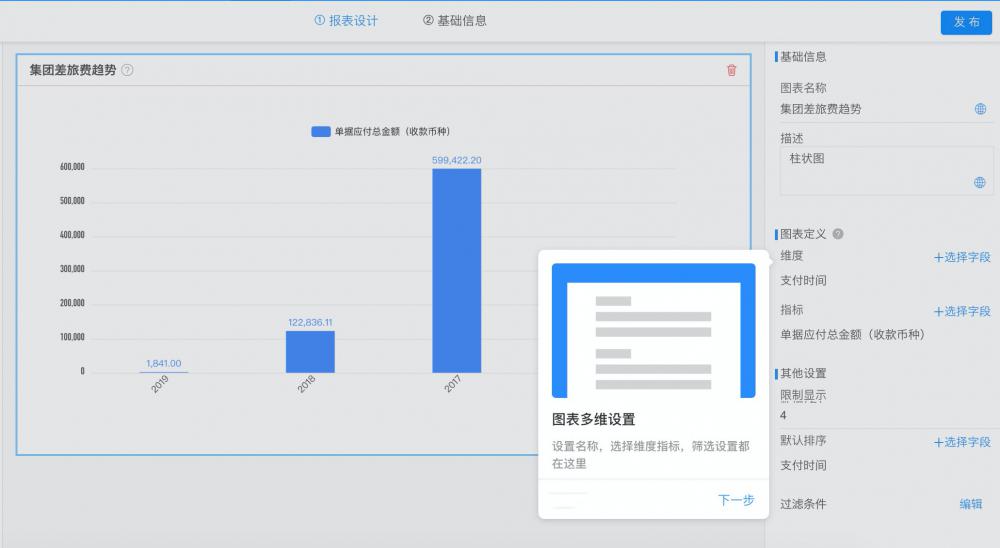This screenshot has width=1000, height=548.
Task: Select the 2017 bar in the chart
Action: pos(456,270)
